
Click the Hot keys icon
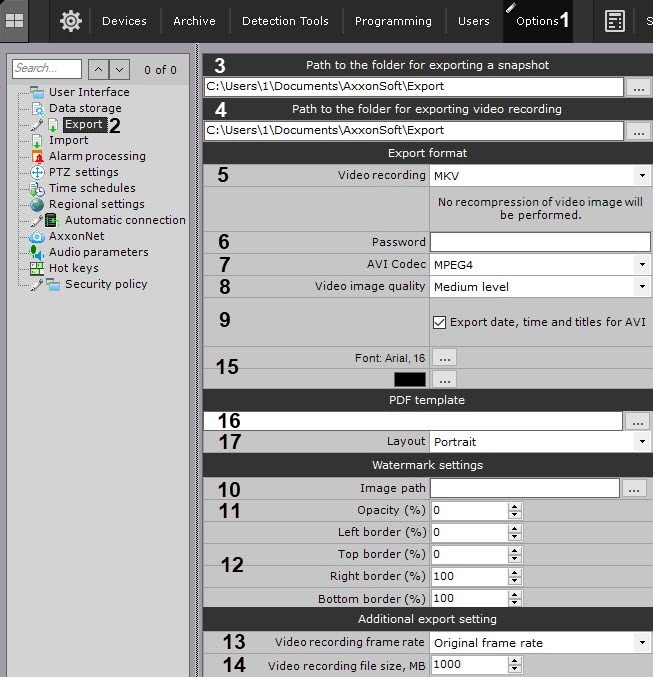(x=37, y=268)
